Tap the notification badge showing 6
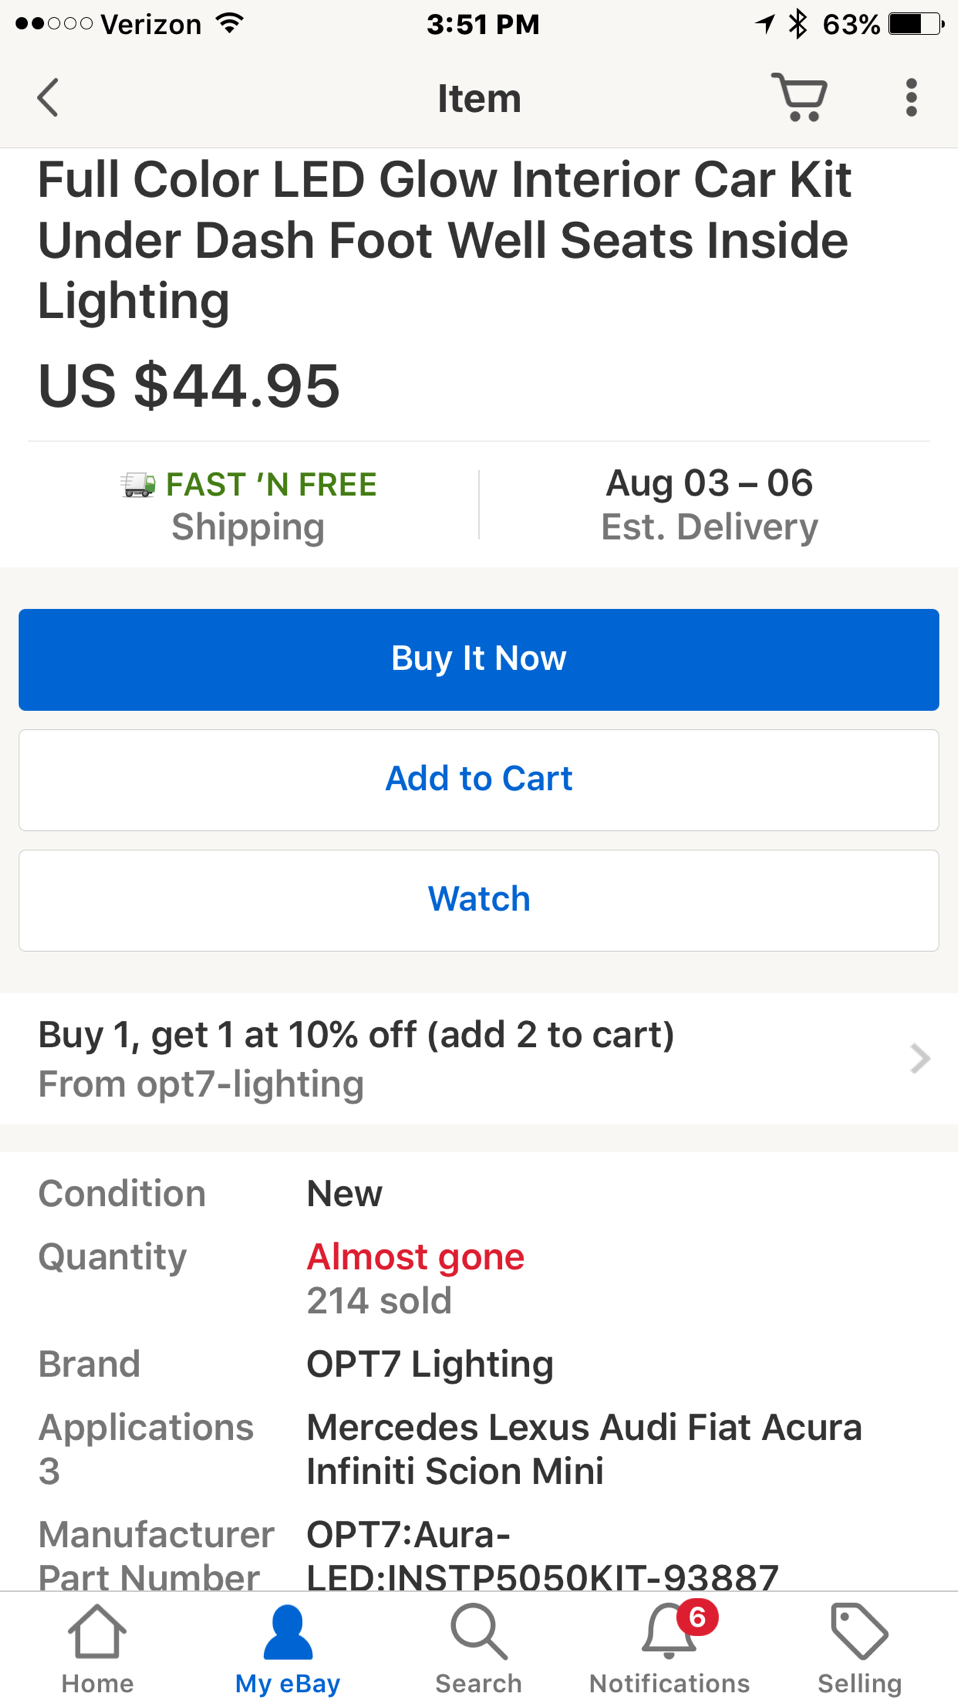 click(x=697, y=1617)
